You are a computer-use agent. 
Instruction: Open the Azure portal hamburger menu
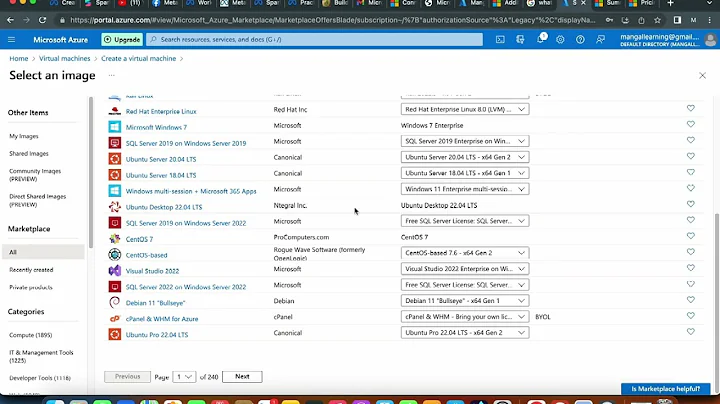click(11, 39)
